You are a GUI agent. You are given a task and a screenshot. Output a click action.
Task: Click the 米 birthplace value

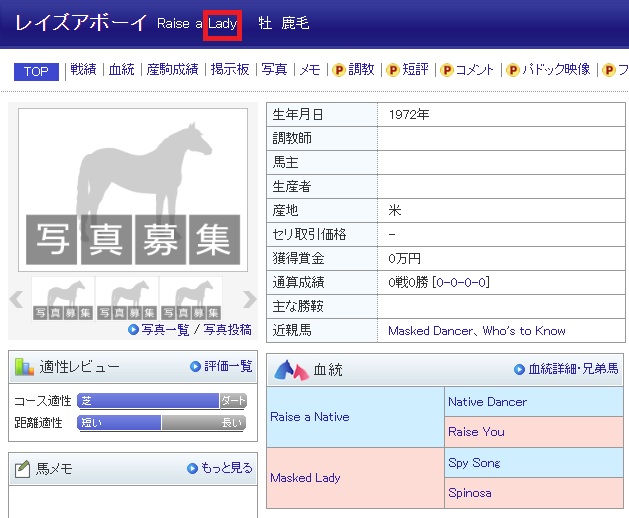pos(395,210)
